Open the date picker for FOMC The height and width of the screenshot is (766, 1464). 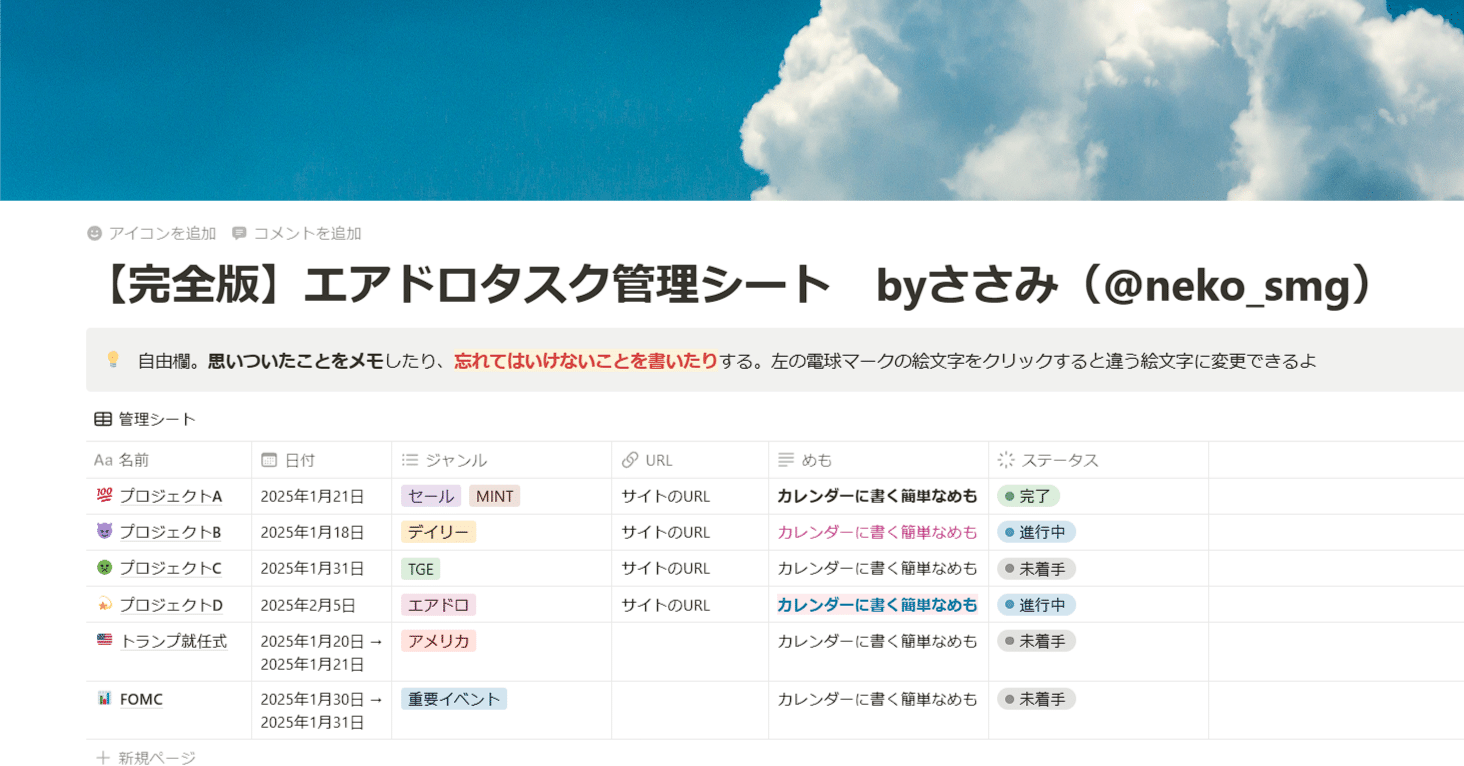(x=320, y=710)
